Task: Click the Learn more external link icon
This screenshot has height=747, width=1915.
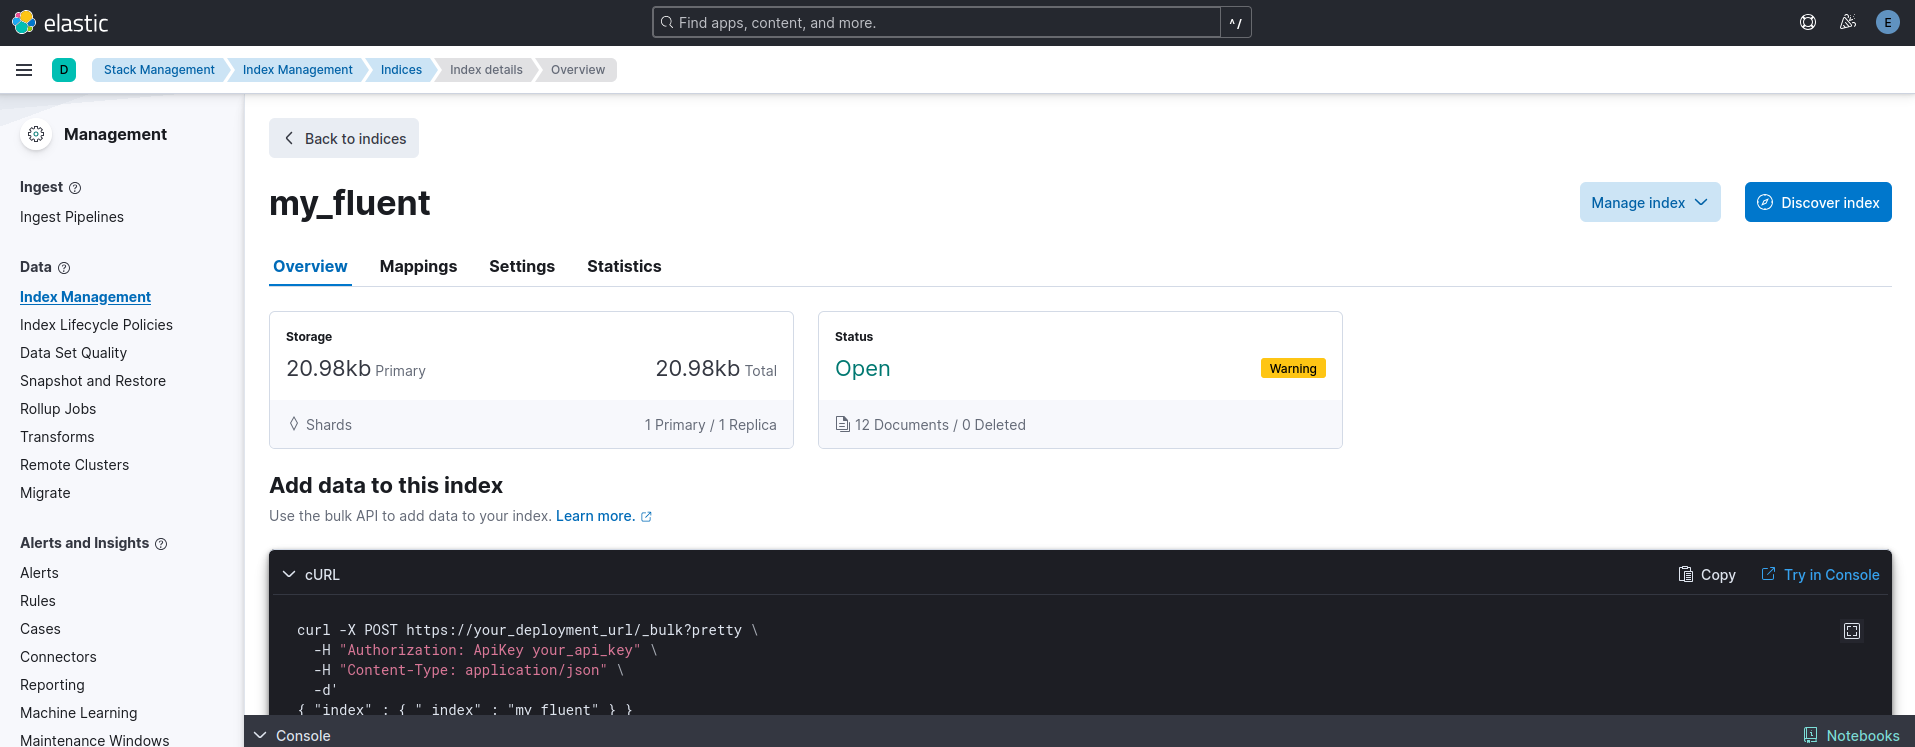Action: 646,517
